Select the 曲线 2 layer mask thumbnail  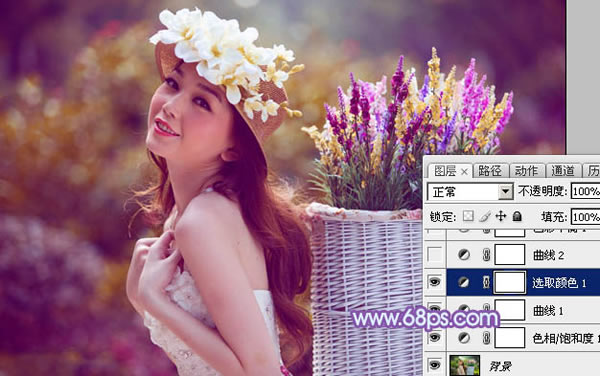(x=510, y=254)
